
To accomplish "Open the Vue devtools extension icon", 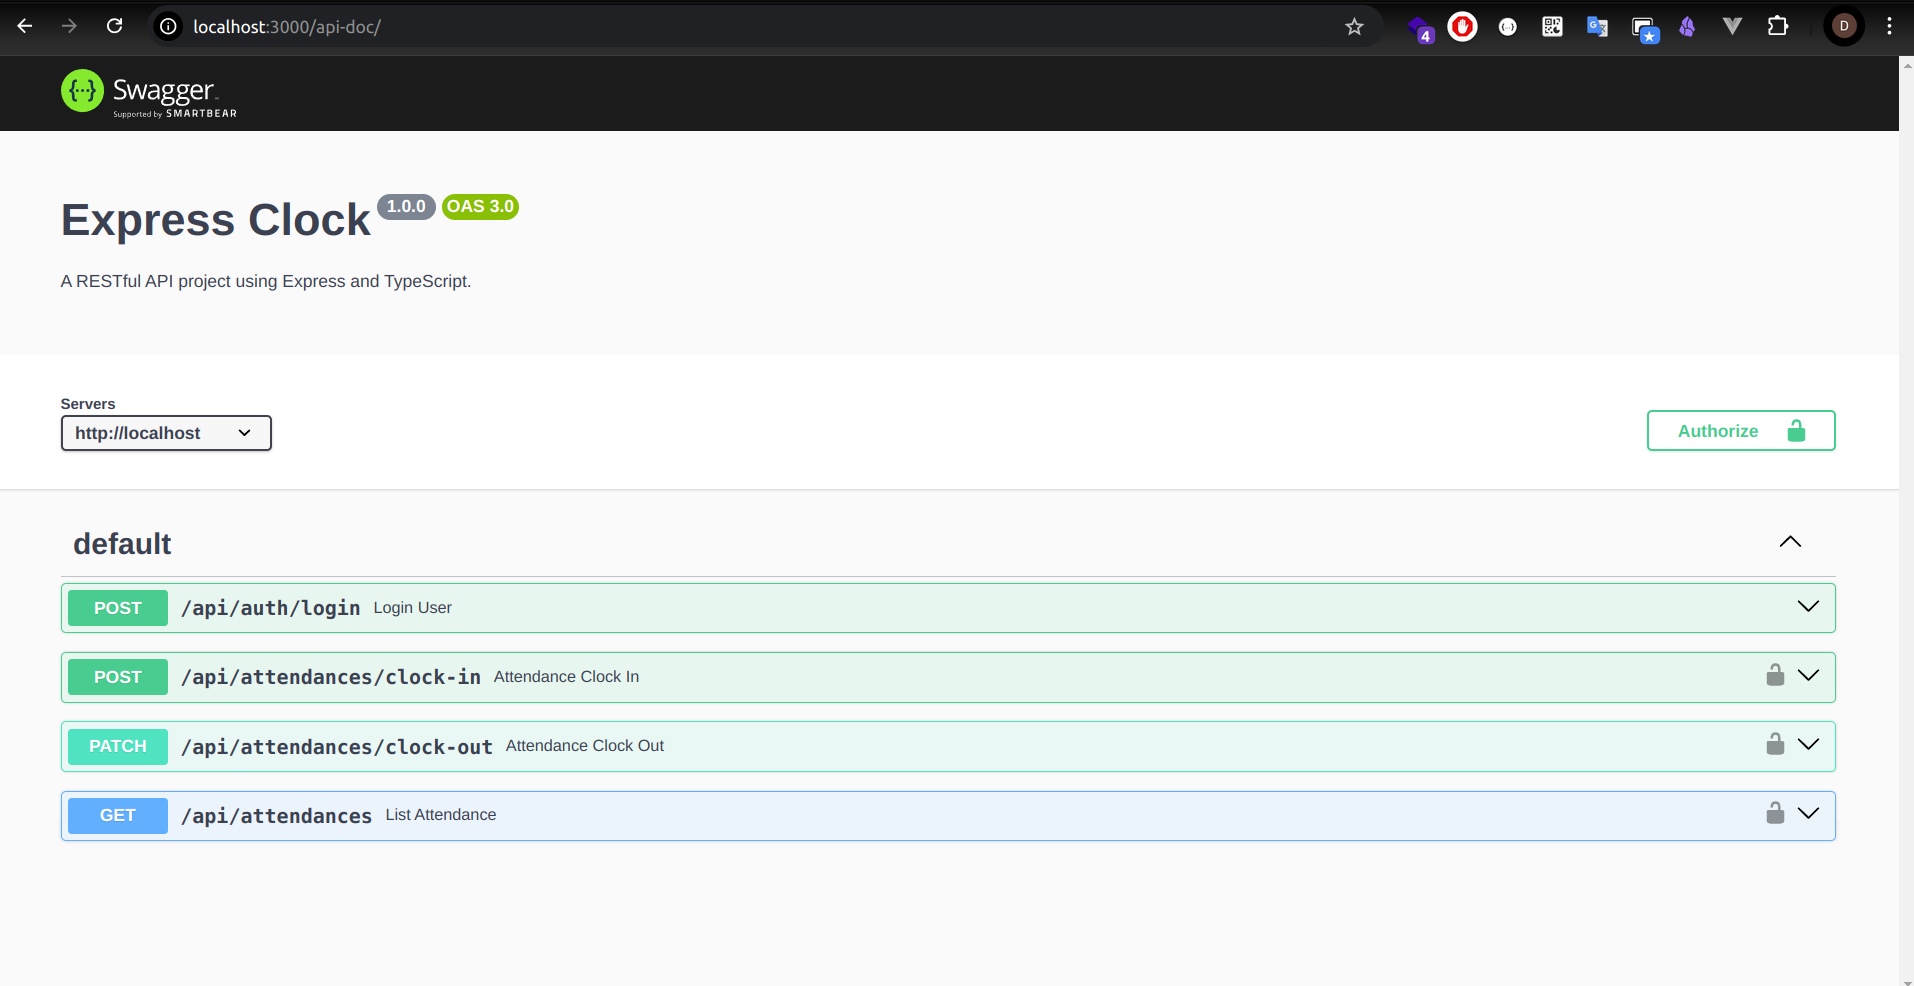I will (1733, 26).
